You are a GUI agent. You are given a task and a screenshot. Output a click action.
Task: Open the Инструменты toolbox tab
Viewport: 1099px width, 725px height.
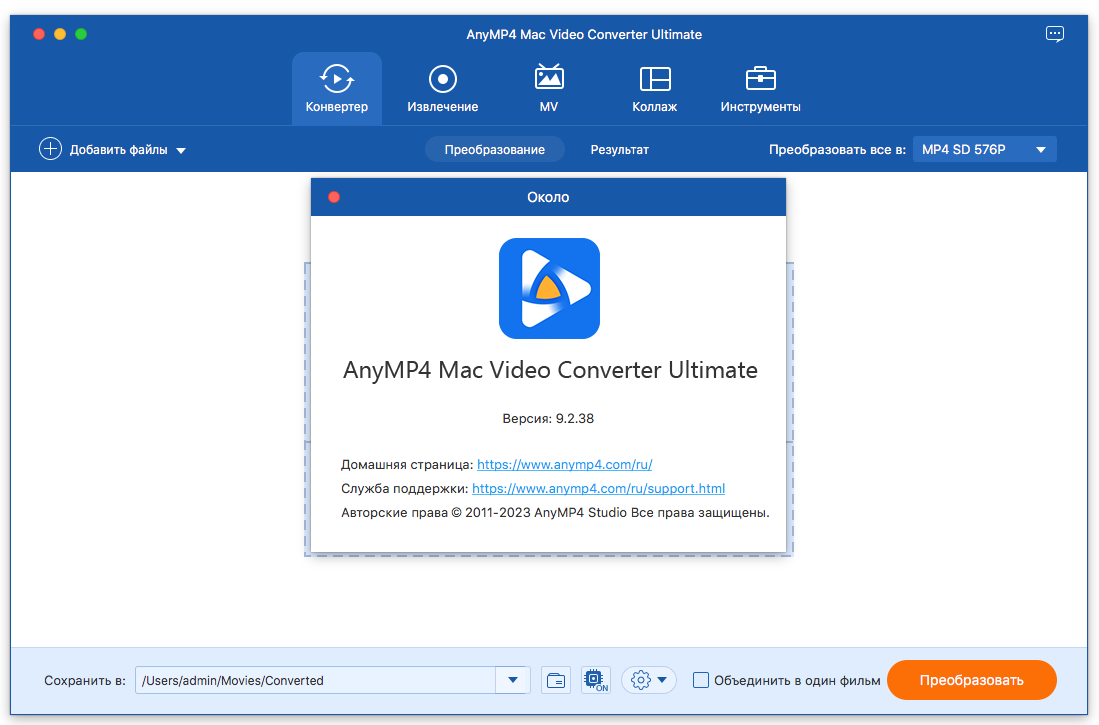pyautogui.click(x=760, y=79)
